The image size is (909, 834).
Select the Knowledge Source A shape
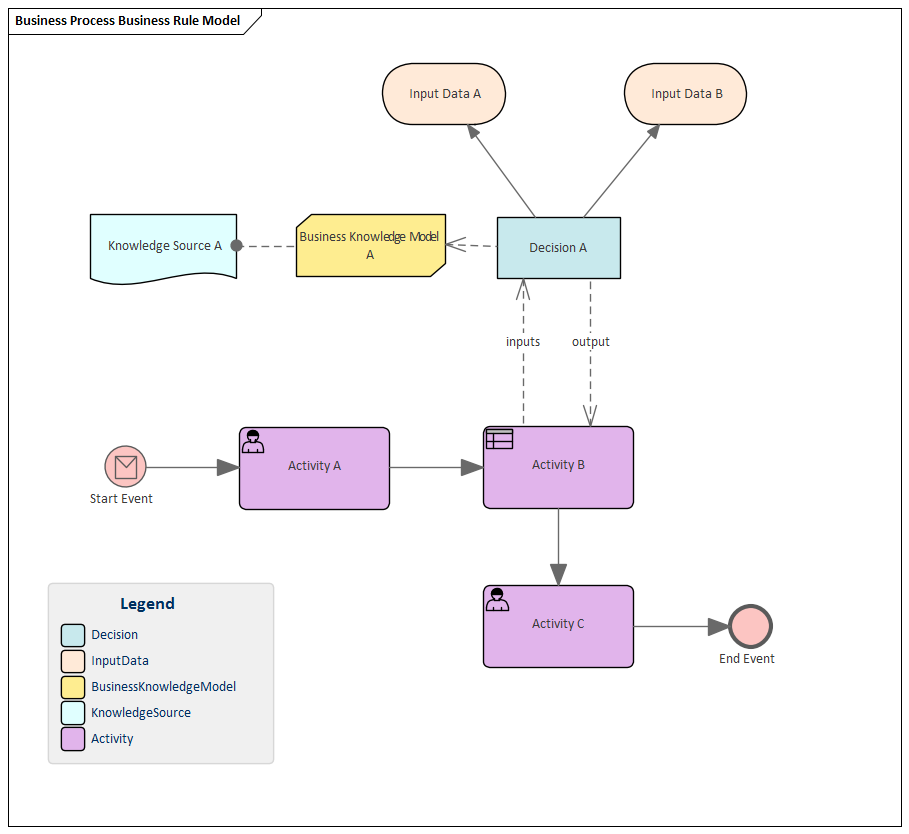tap(163, 246)
